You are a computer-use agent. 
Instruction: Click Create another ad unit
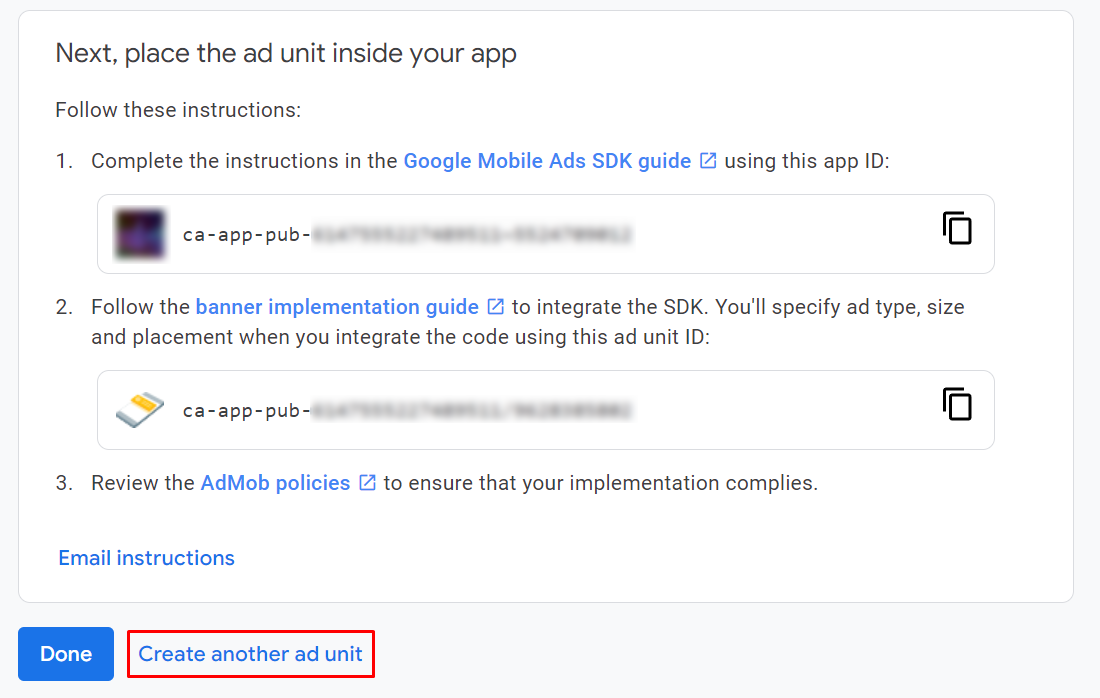pos(251,654)
